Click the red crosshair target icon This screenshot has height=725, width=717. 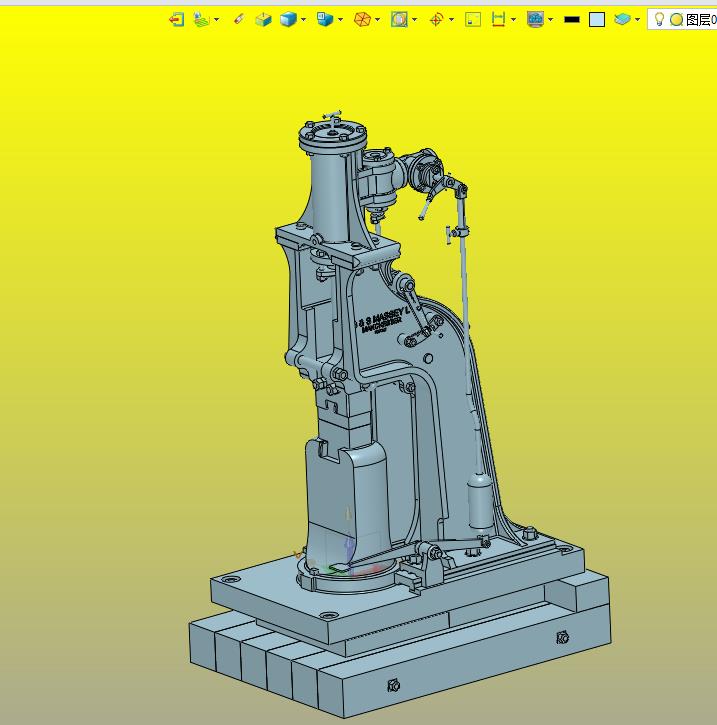436,19
